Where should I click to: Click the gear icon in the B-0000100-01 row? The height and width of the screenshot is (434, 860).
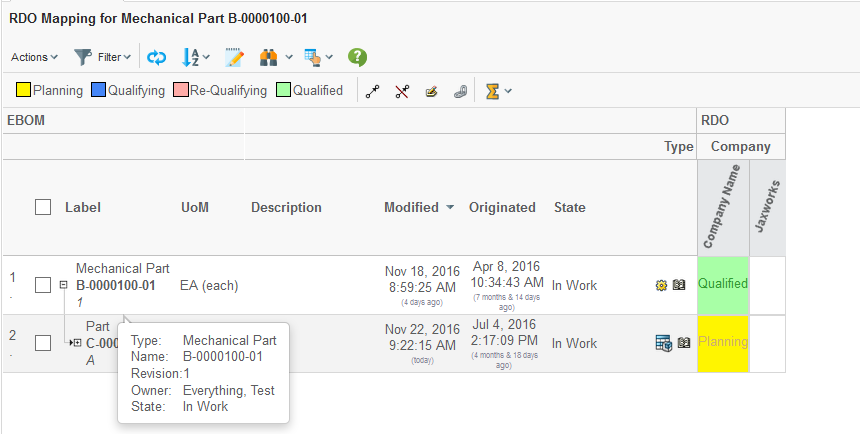coord(661,285)
